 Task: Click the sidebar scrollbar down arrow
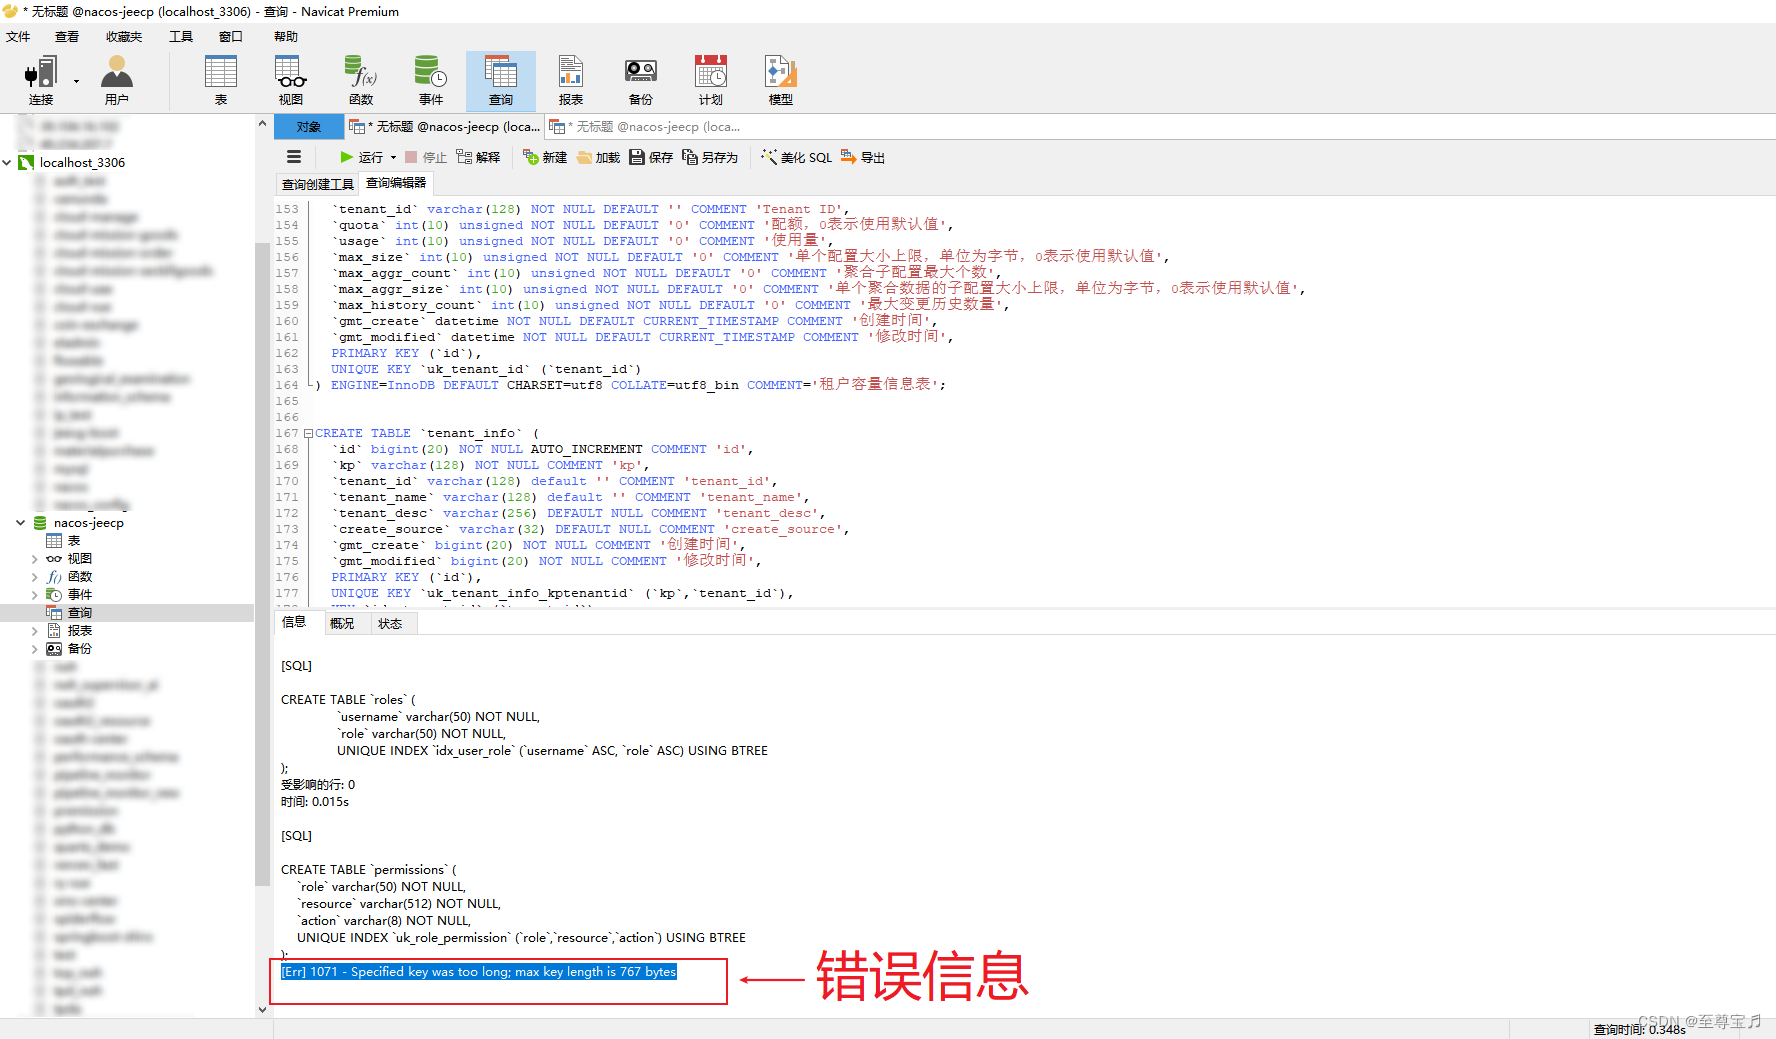pyautogui.click(x=263, y=1010)
